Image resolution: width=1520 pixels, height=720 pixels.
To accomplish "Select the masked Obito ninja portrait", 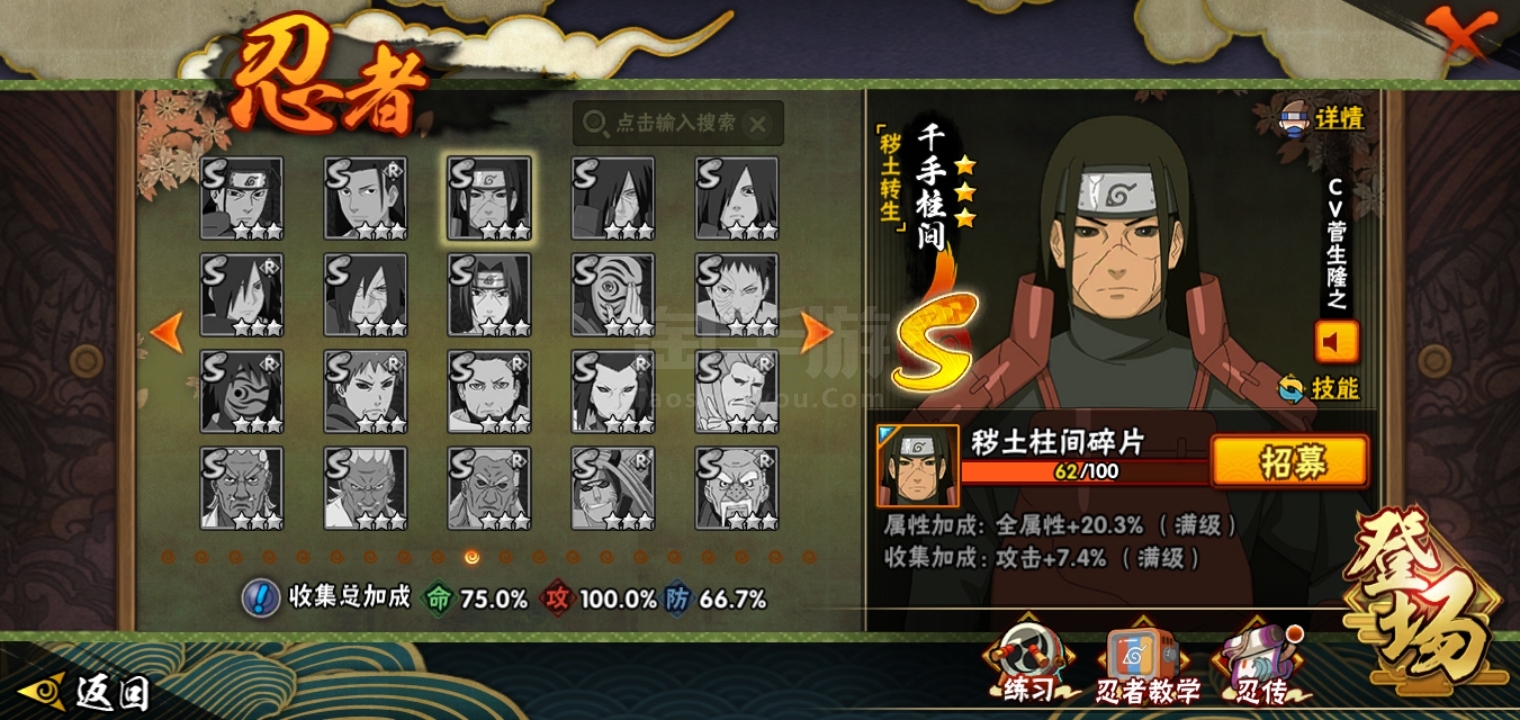I will 613,295.
